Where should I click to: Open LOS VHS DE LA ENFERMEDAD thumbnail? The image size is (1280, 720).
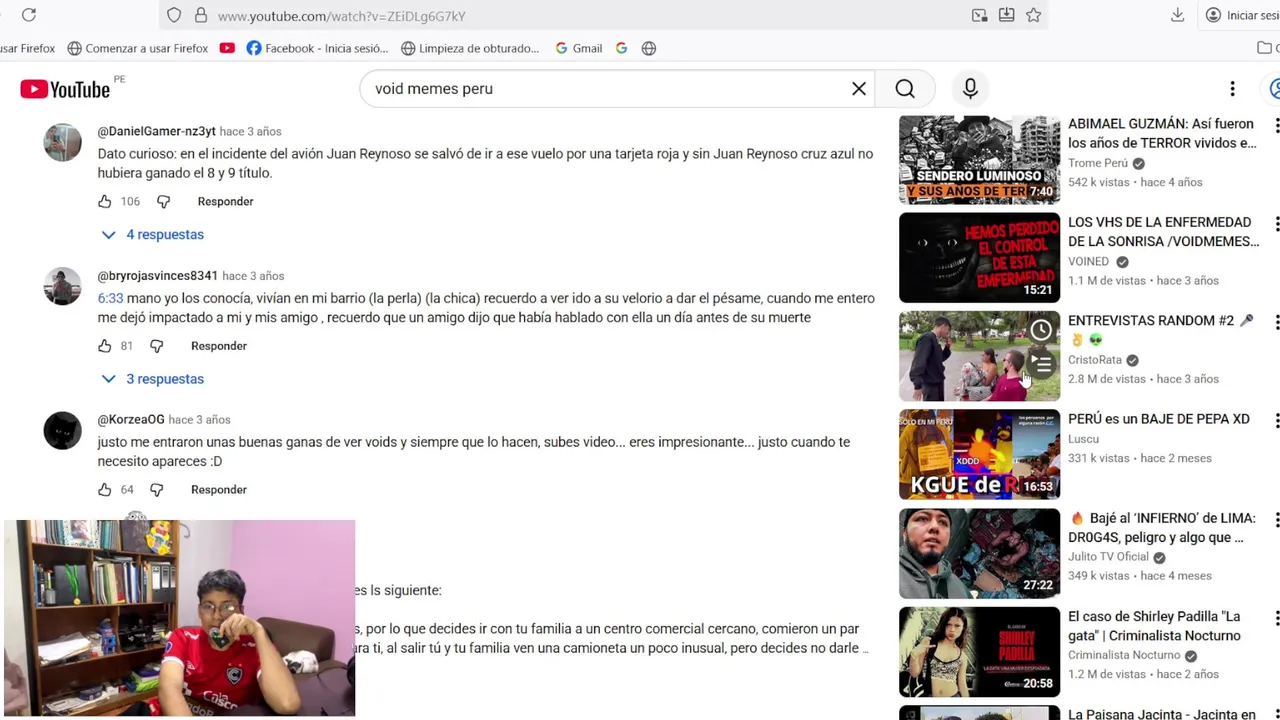tap(979, 258)
